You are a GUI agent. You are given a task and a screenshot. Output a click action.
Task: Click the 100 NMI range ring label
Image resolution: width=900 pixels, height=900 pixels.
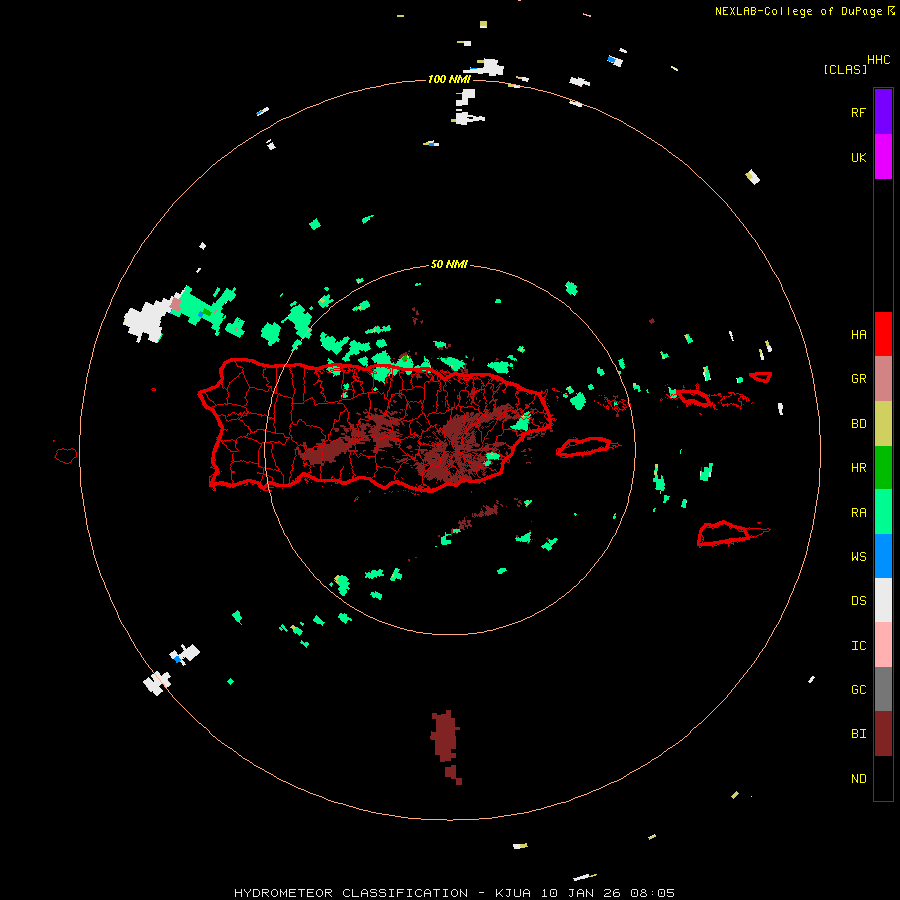pyautogui.click(x=449, y=79)
